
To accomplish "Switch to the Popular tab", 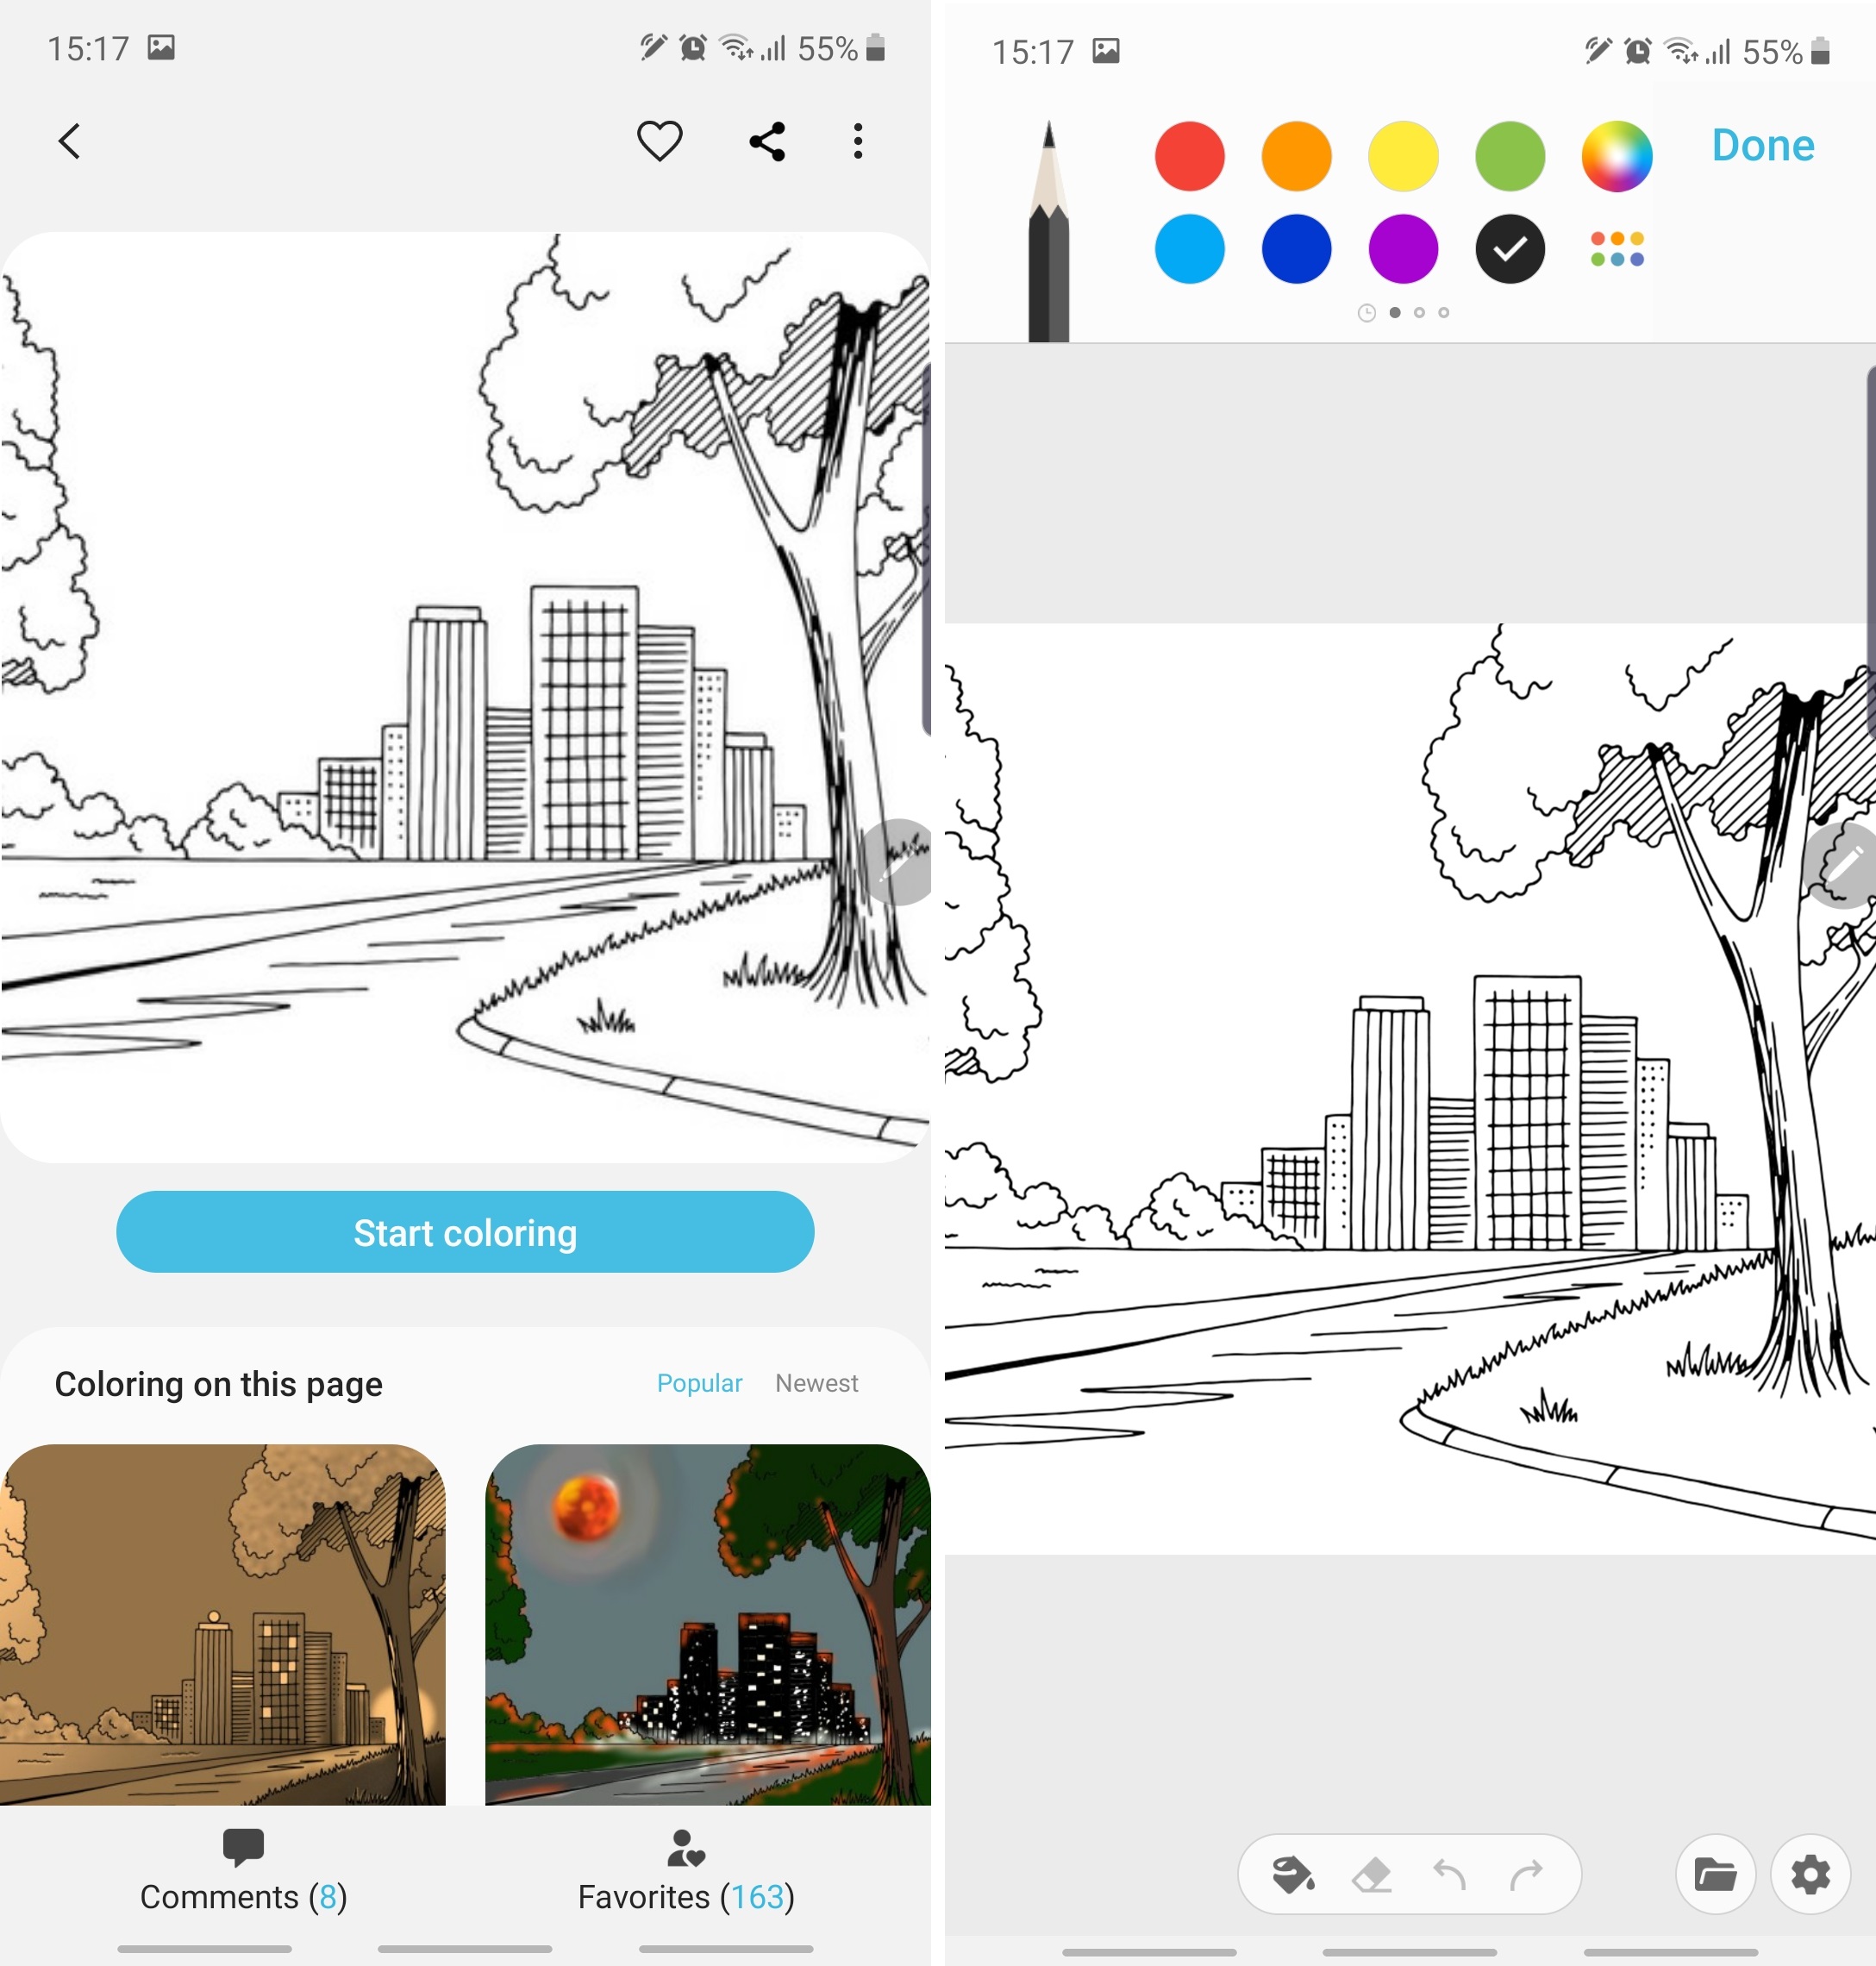I will pyautogui.click(x=699, y=1383).
